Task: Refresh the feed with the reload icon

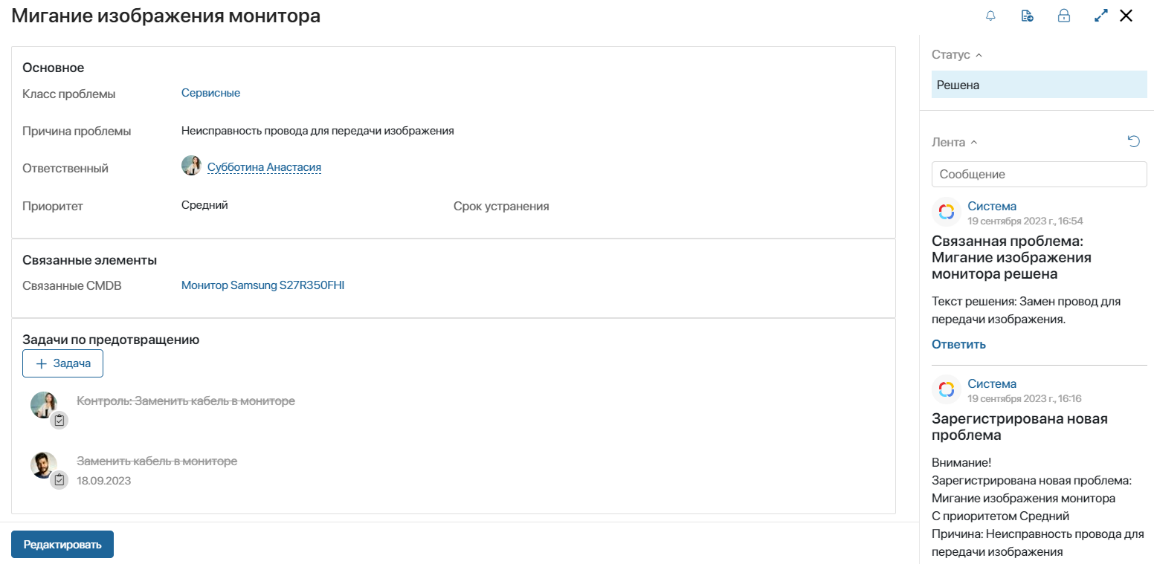Action: point(1134,141)
